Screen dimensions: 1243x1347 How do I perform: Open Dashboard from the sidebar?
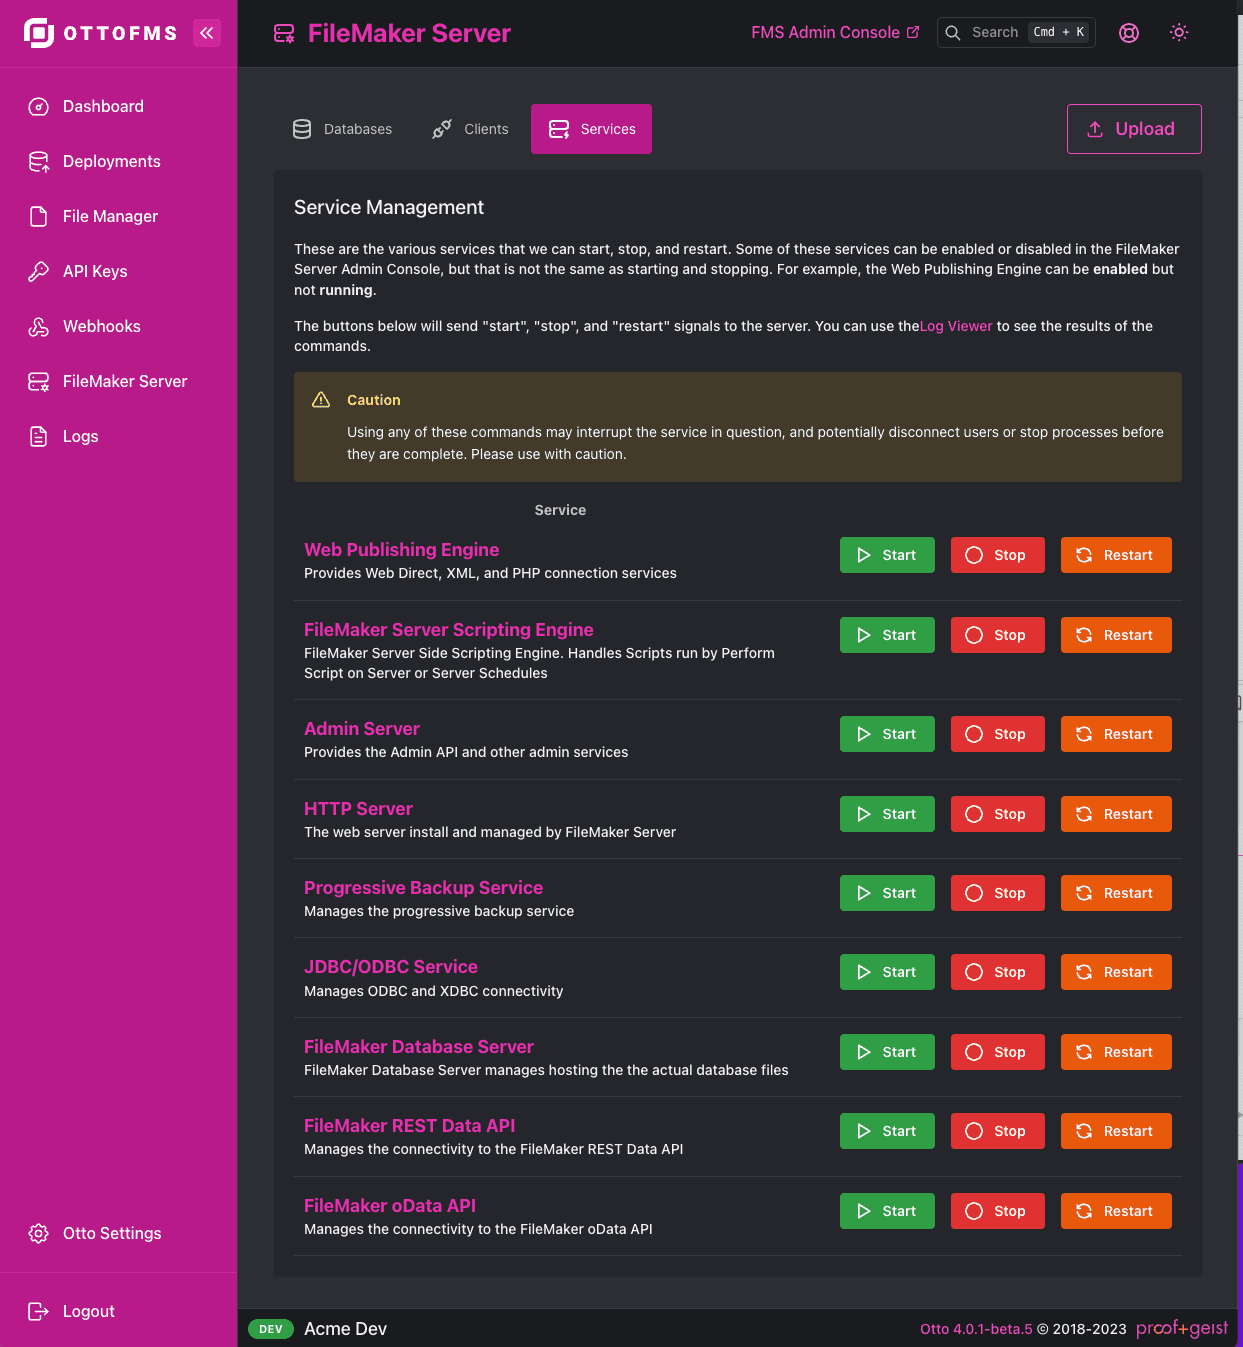103,107
